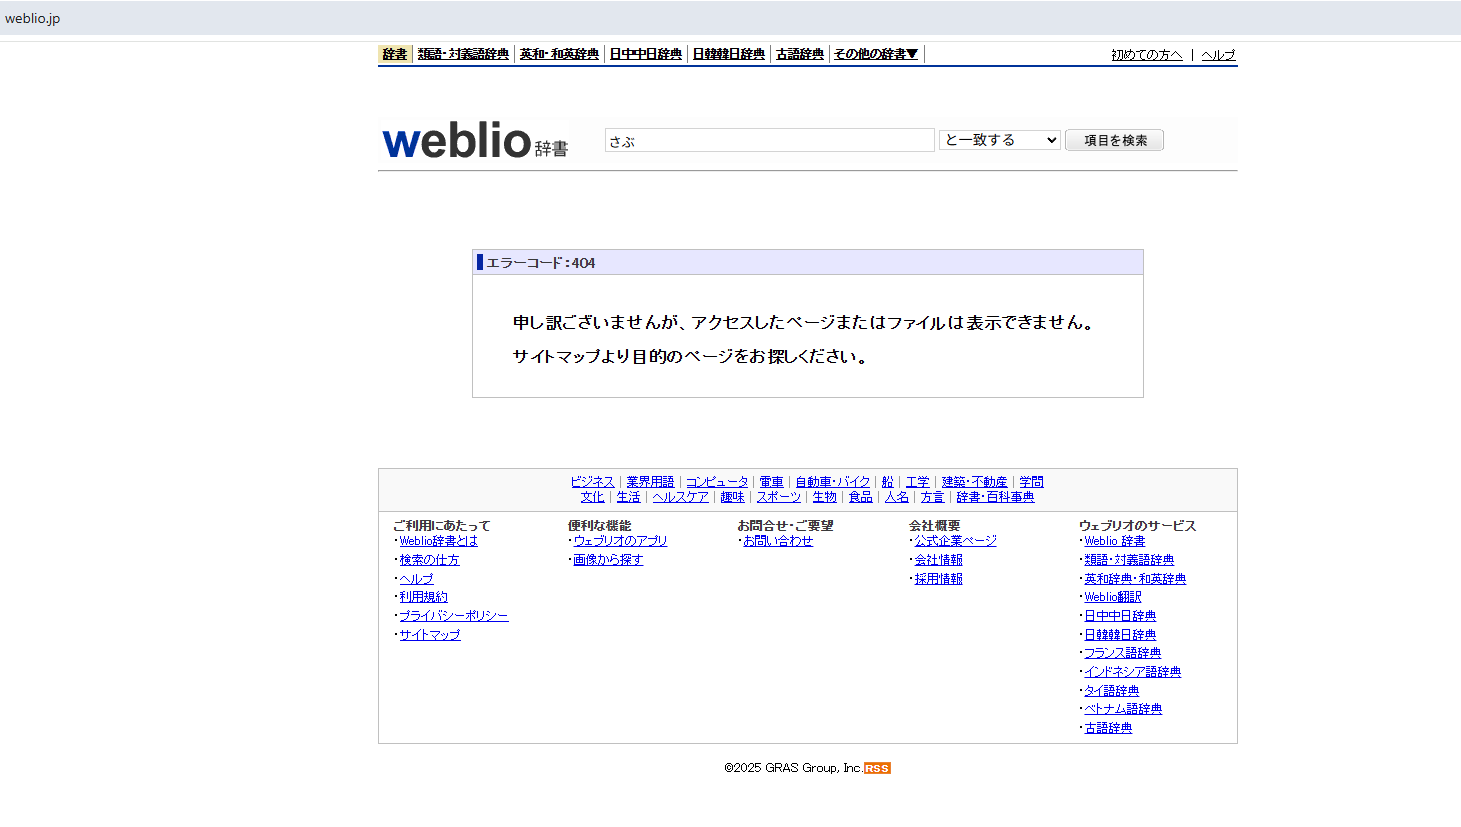Open the 船 category link

[888, 482]
